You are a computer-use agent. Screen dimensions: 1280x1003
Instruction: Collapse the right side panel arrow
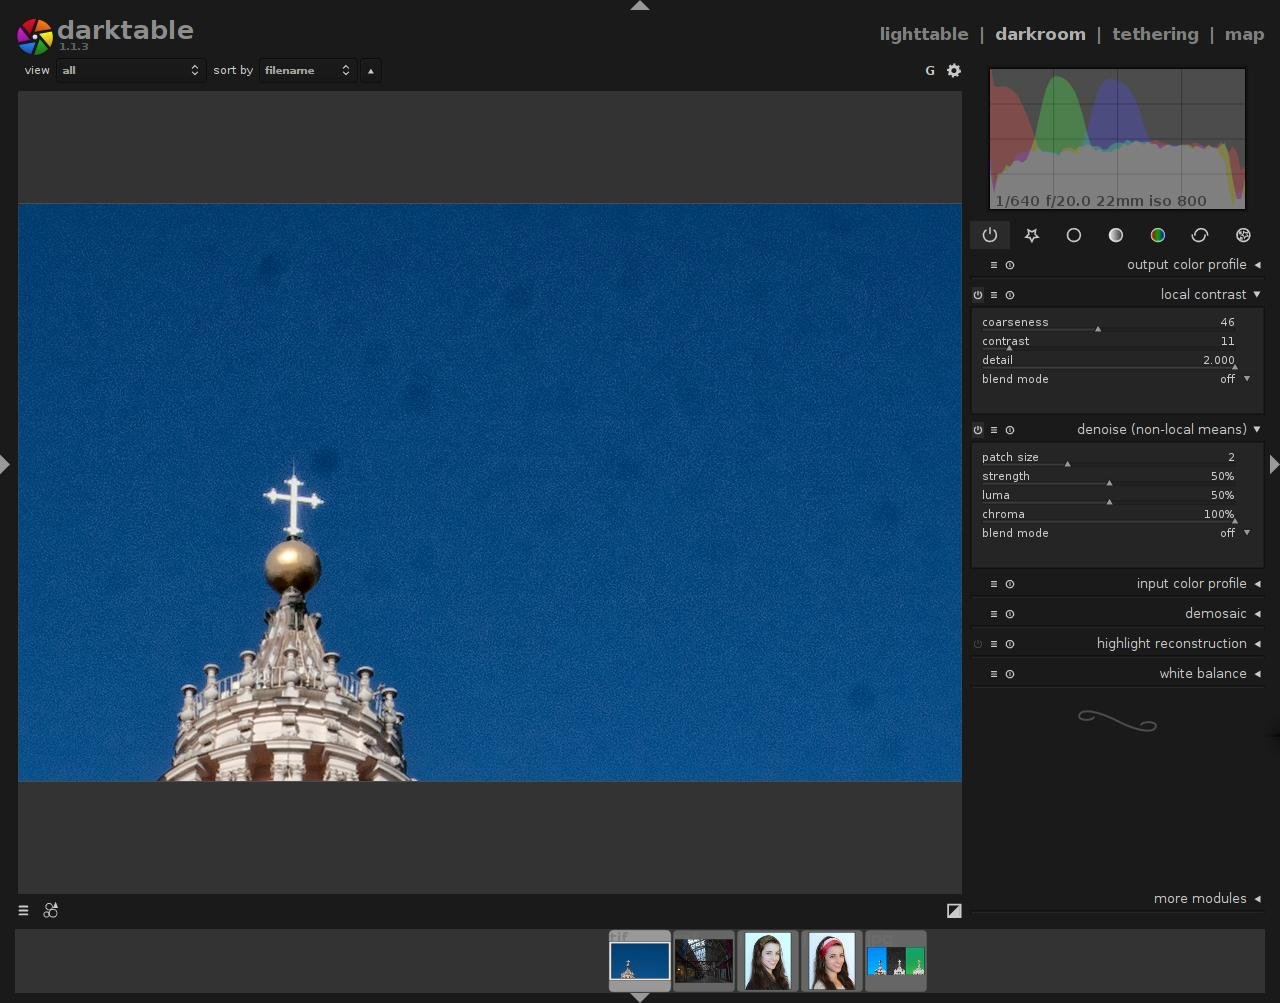tap(1274, 464)
